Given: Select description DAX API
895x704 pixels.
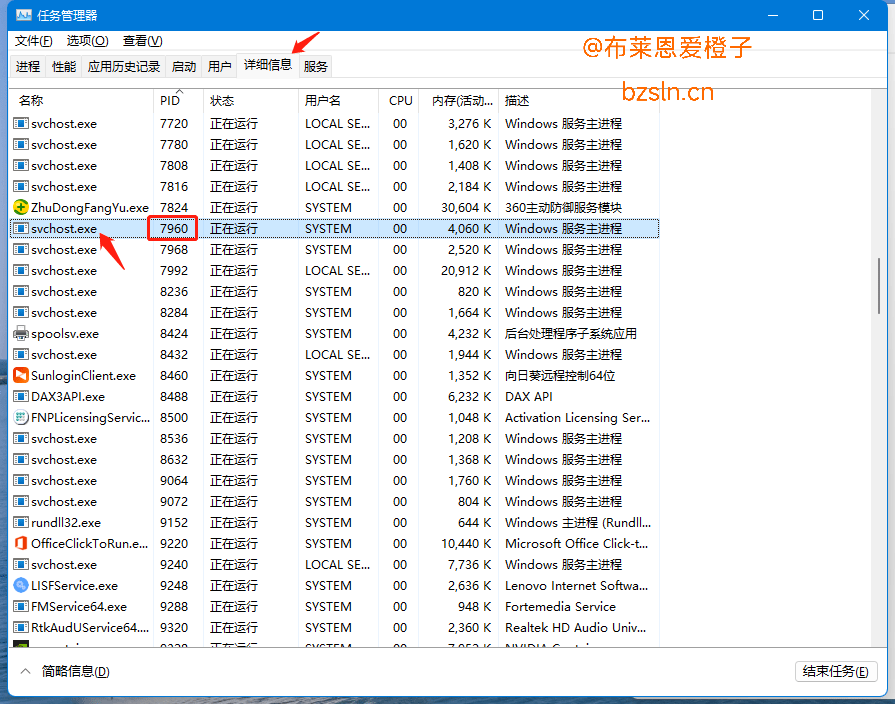Looking at the screenshot, I should 529,396.
